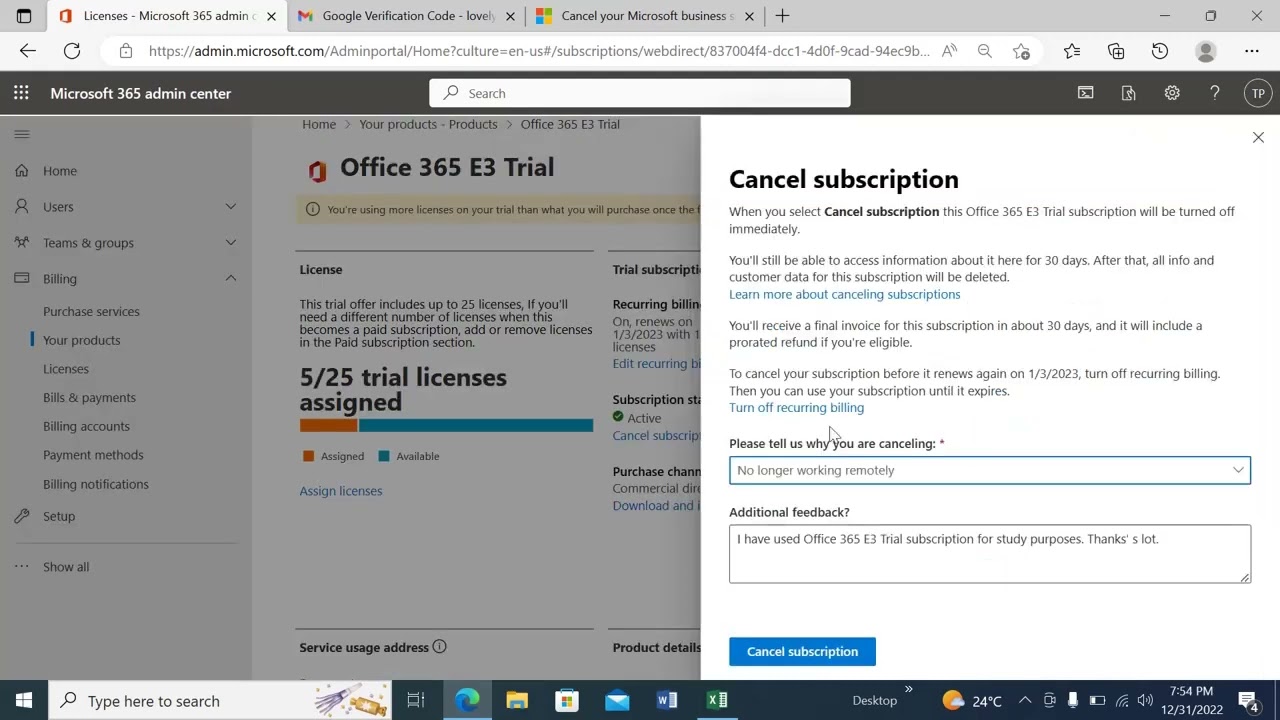Add this page to favorites star icon
The height and width of the screenshot is (720, 1280).
click(x=1021, y=51)
